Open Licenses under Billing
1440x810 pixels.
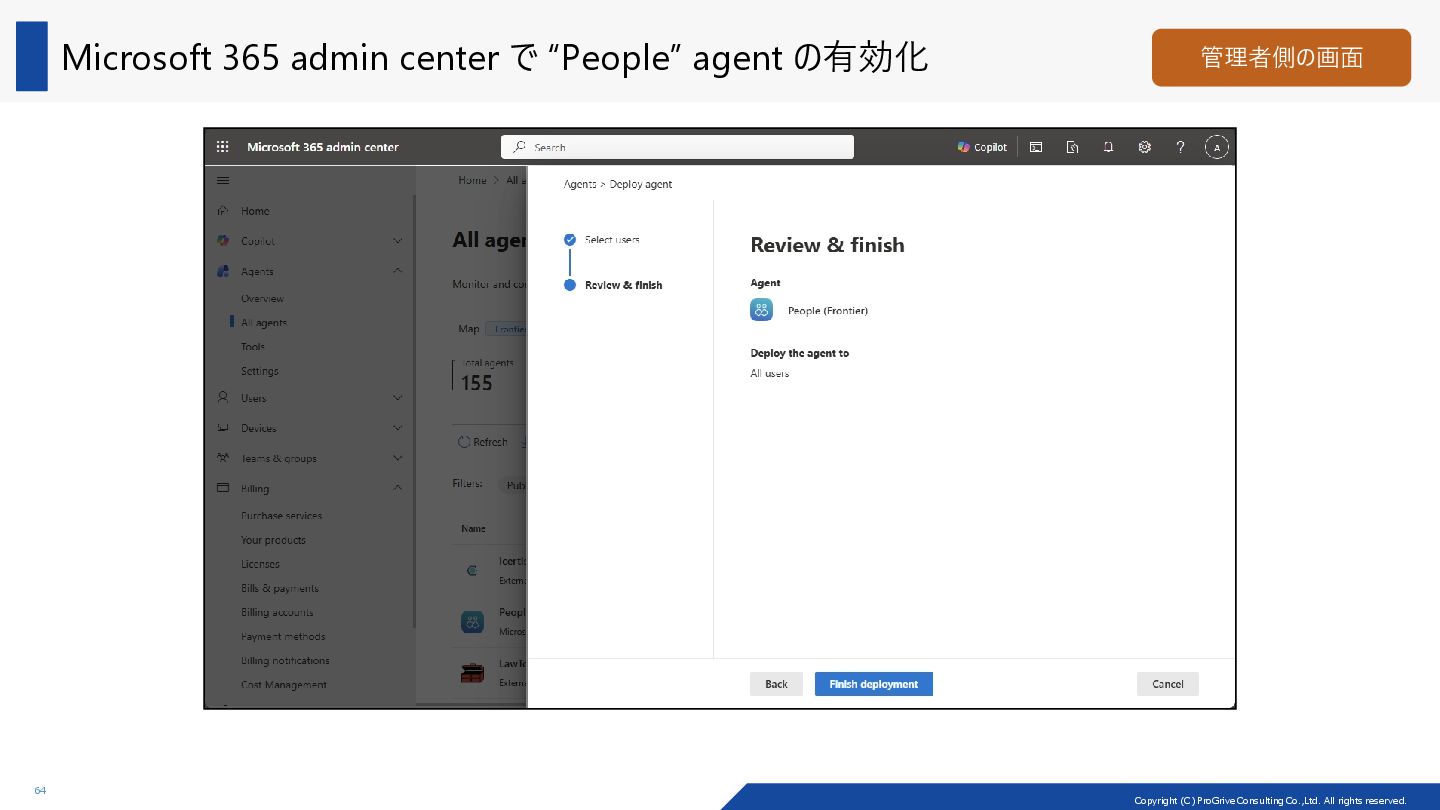[260, 564]
